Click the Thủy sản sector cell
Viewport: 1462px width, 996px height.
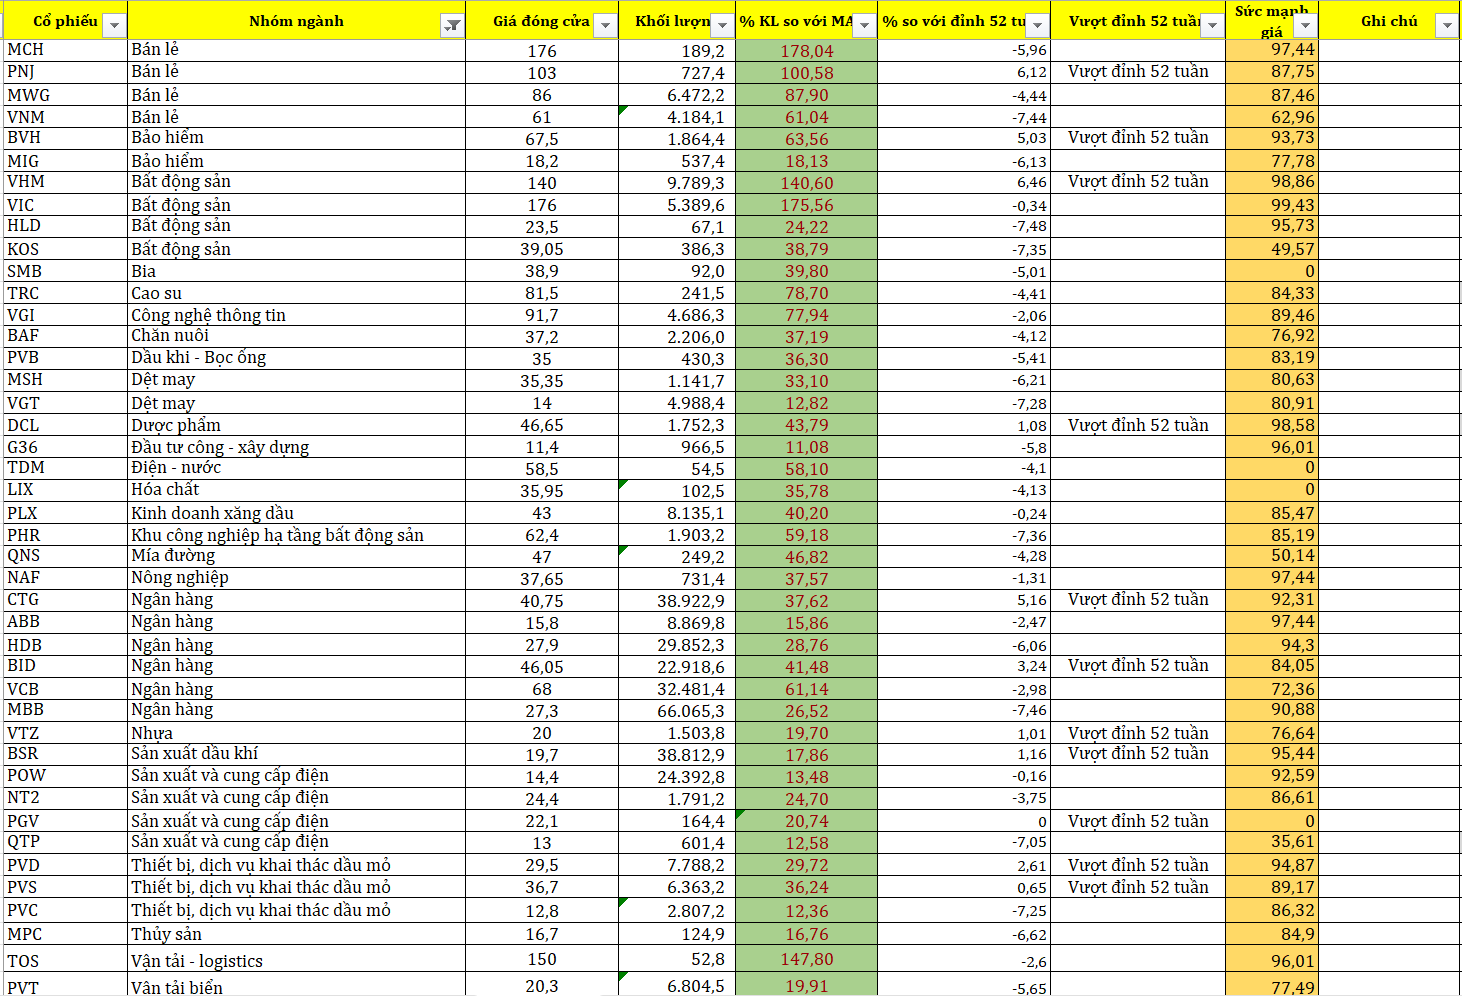pyautogui.click(x=297, y=934)
